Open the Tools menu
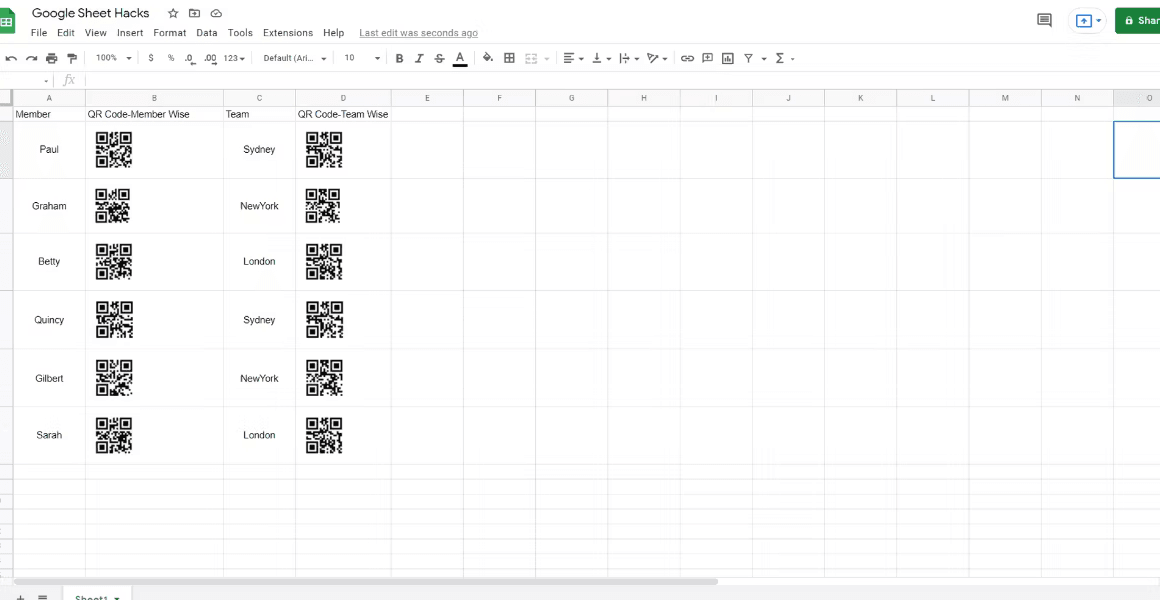The width and height of the screenshot is (1160, 600). tap(240, 33)
